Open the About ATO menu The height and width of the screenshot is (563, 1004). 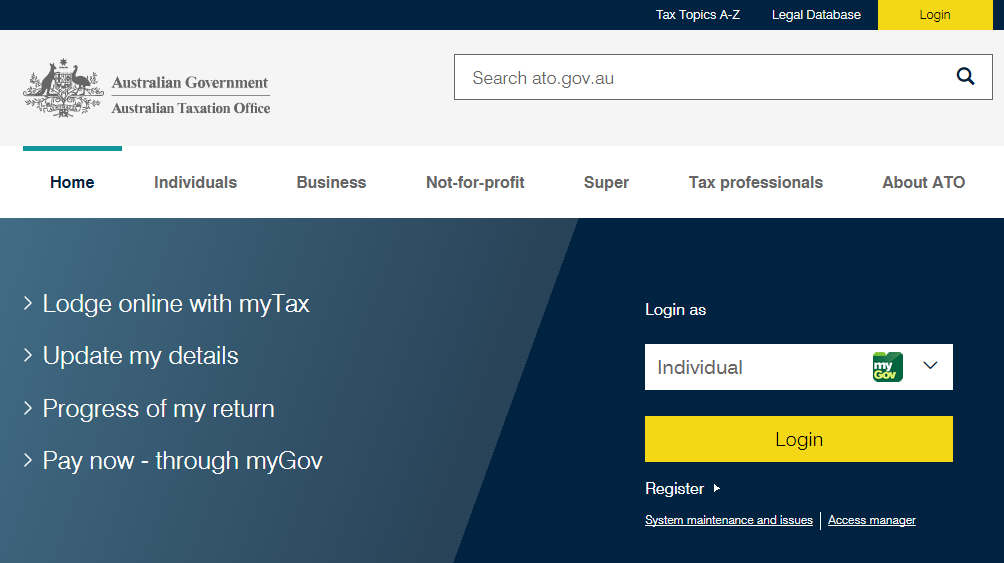pos(923,183)
